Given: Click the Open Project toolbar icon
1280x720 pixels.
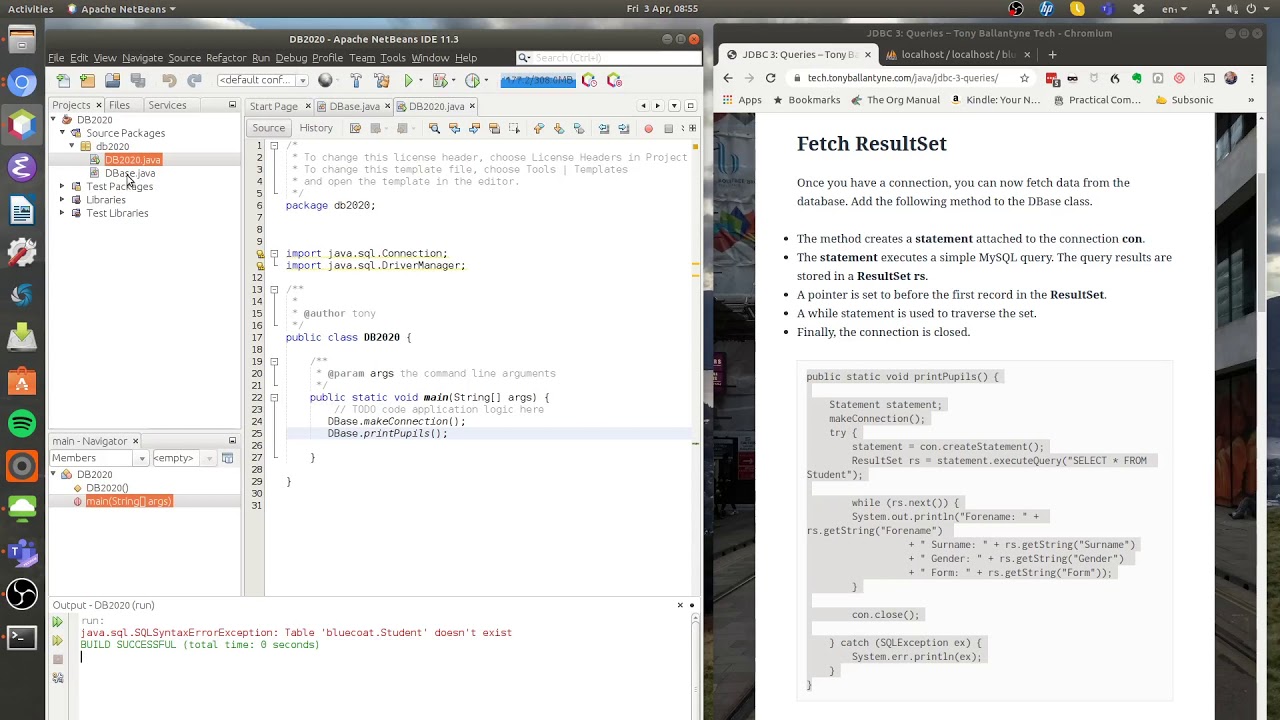Looking at the screenshot, I should tap(113, 80).
